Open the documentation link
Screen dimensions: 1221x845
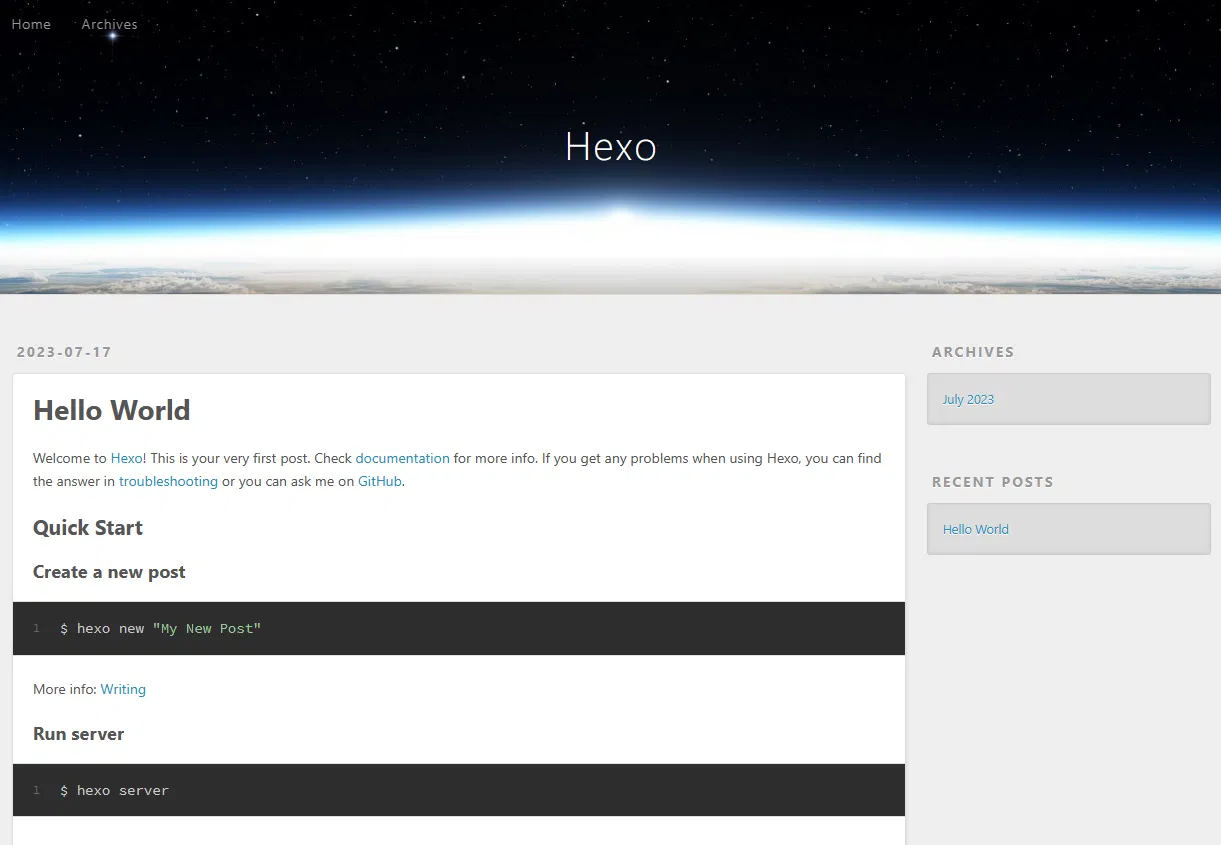(402, 458)
